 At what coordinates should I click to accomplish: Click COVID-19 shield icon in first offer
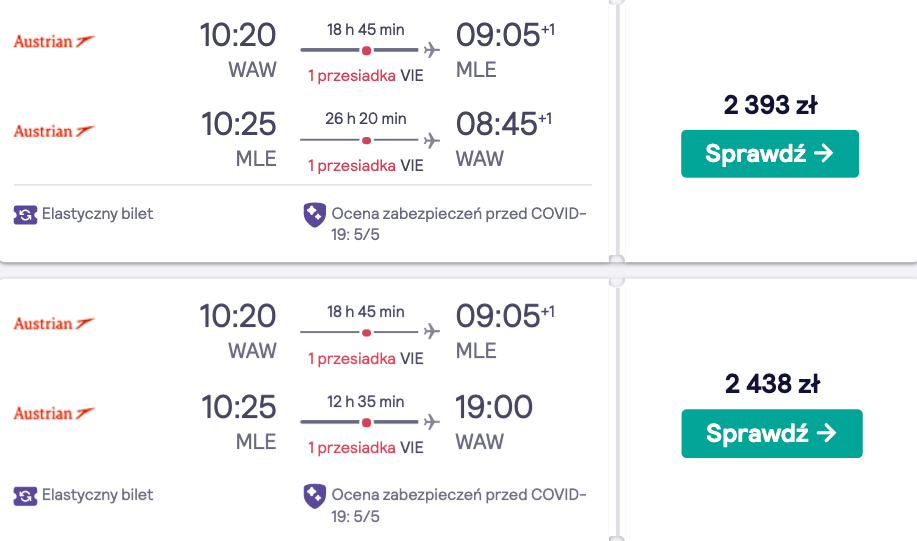(314, 215)
